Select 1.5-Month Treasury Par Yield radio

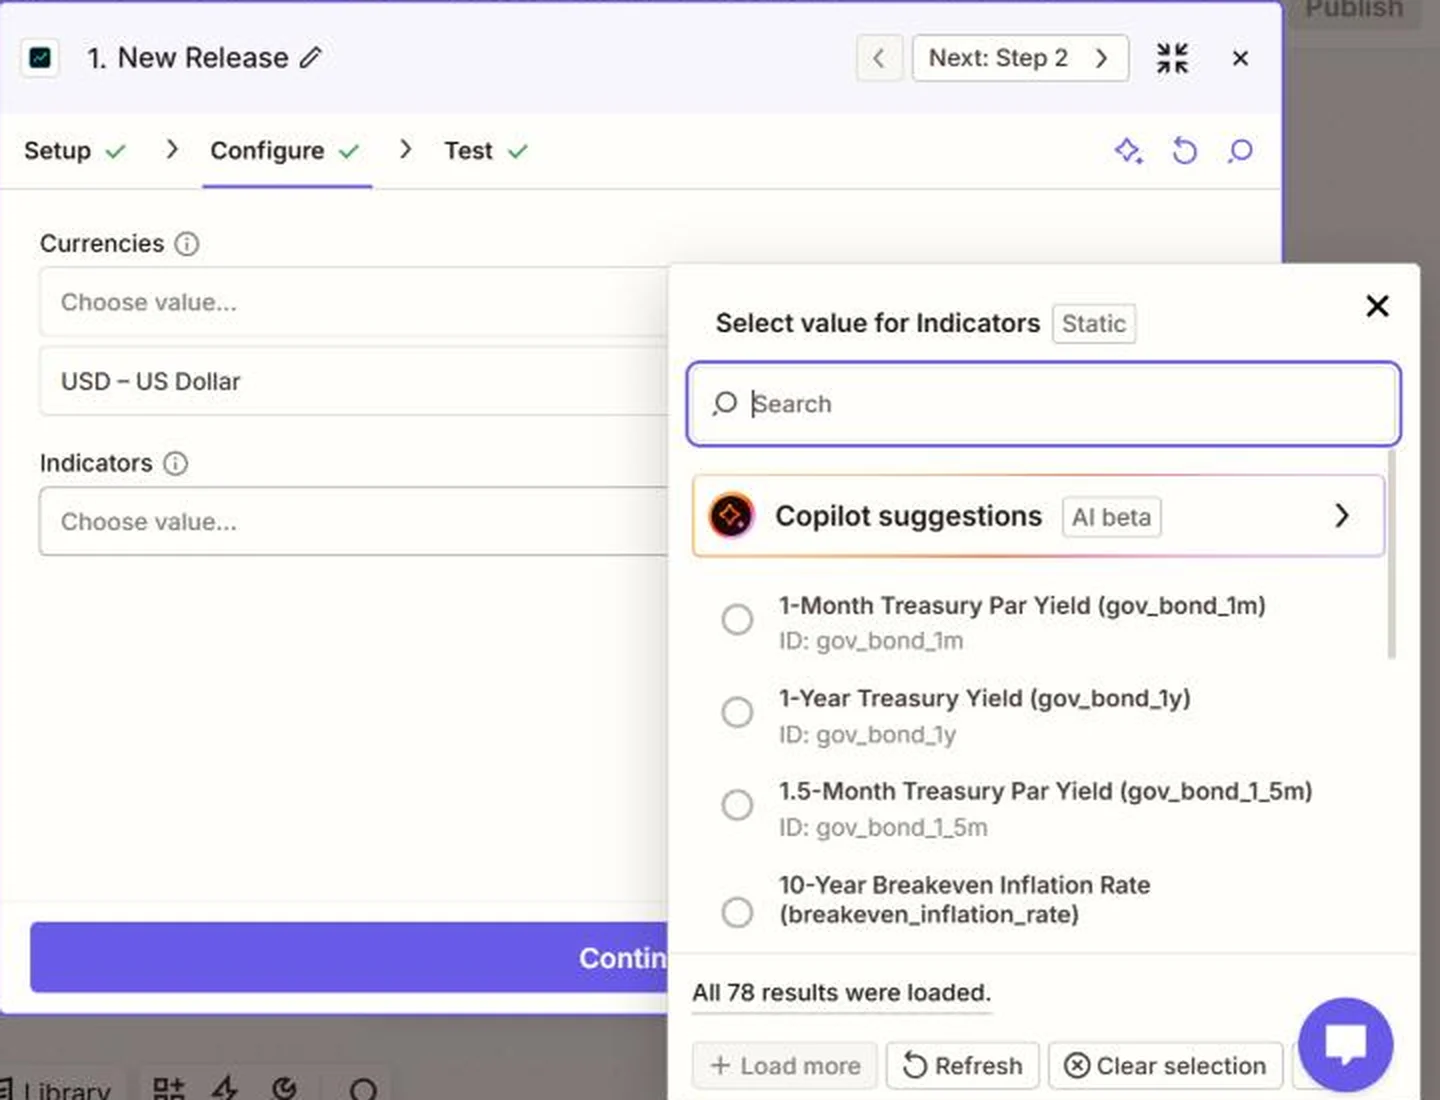[737, 805]
